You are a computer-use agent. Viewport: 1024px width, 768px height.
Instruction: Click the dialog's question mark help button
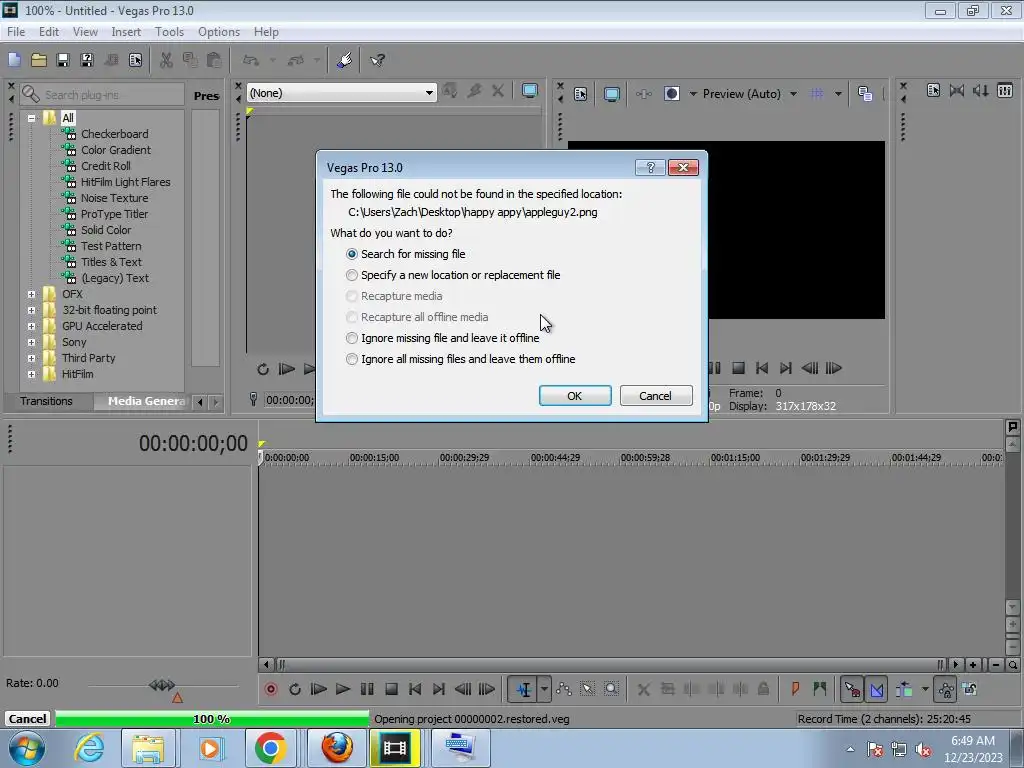(x=650, y=168)
